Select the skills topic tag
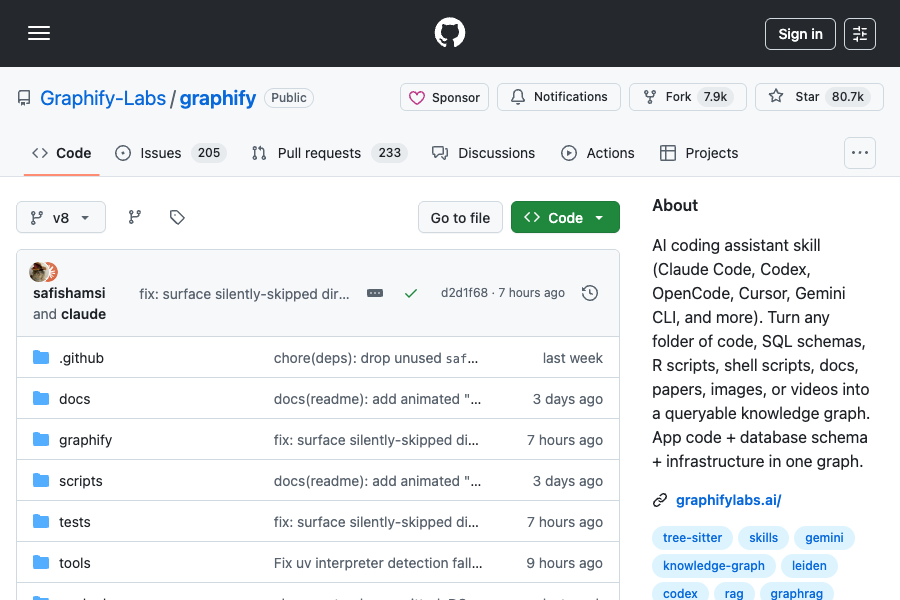This screenshot has width=900, height=600. click(763, 538)
